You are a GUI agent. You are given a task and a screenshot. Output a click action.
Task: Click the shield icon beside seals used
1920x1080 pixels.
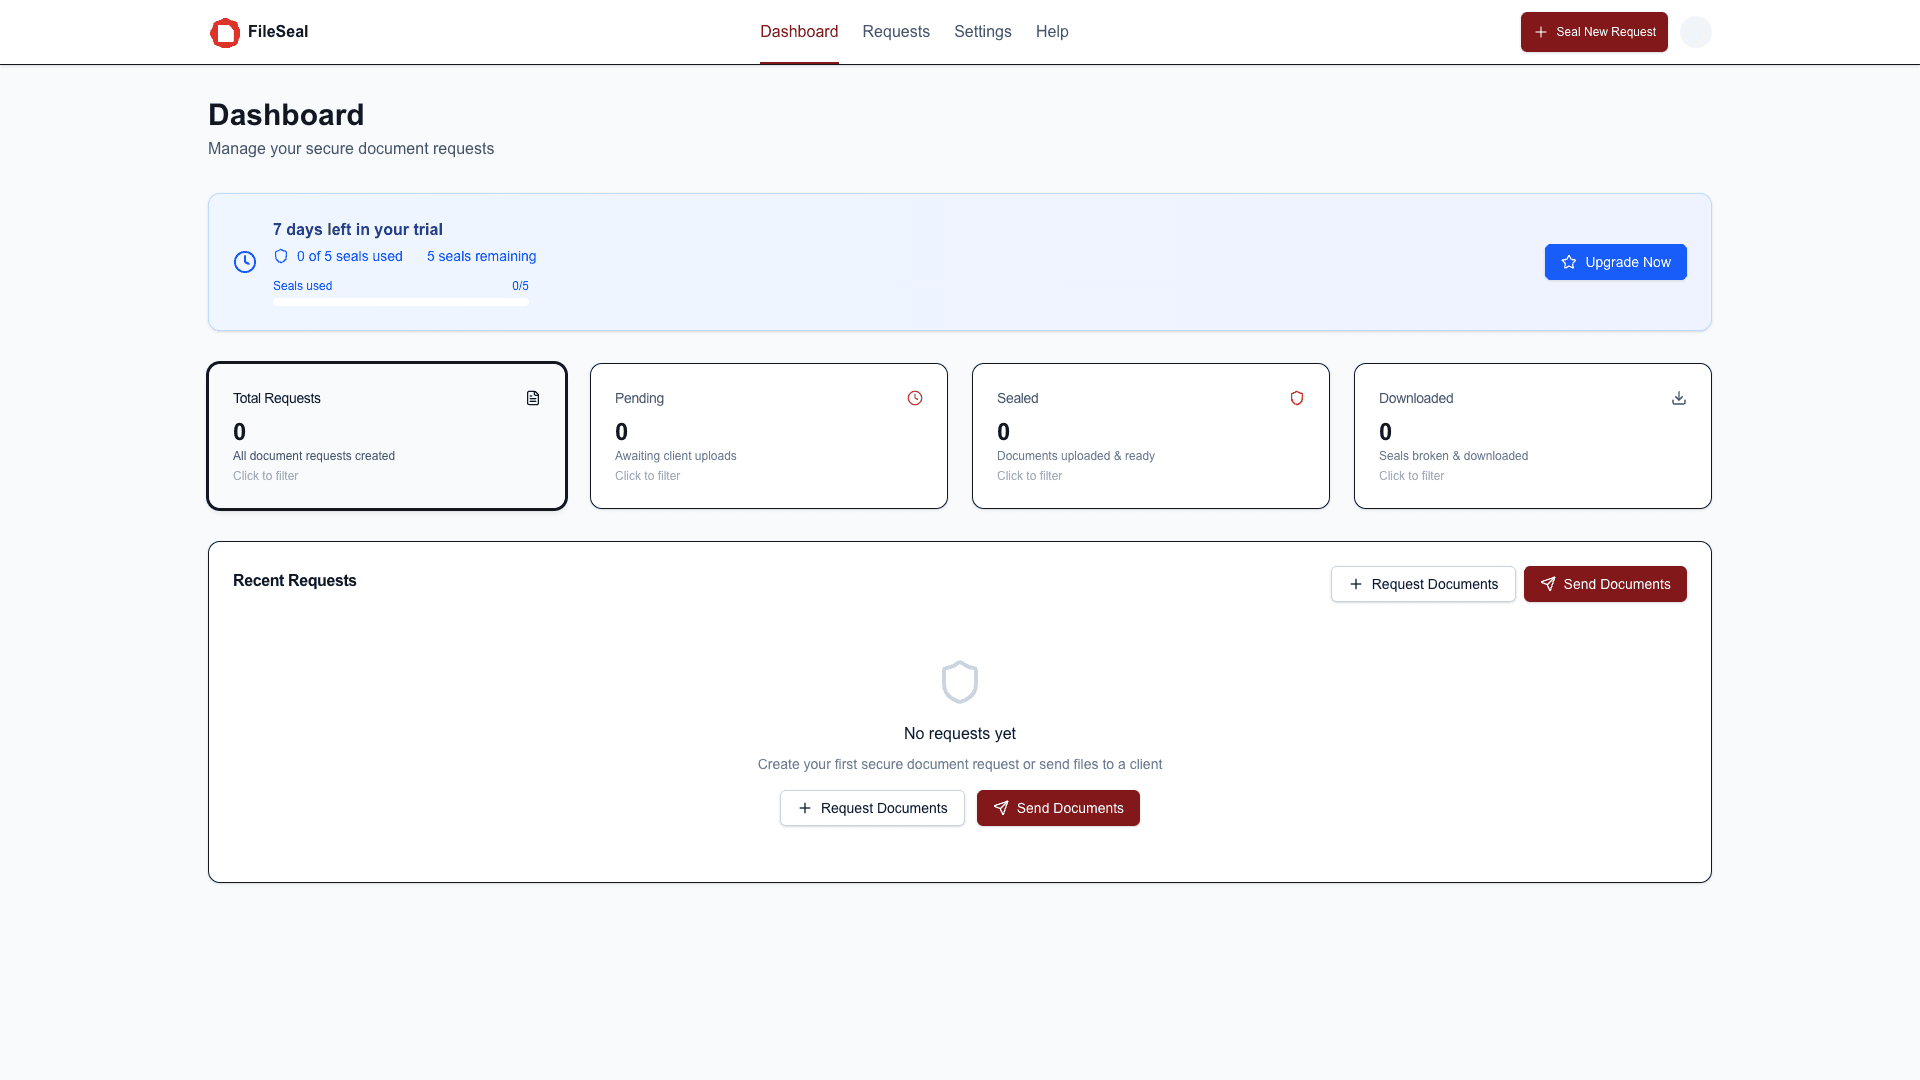281,256
